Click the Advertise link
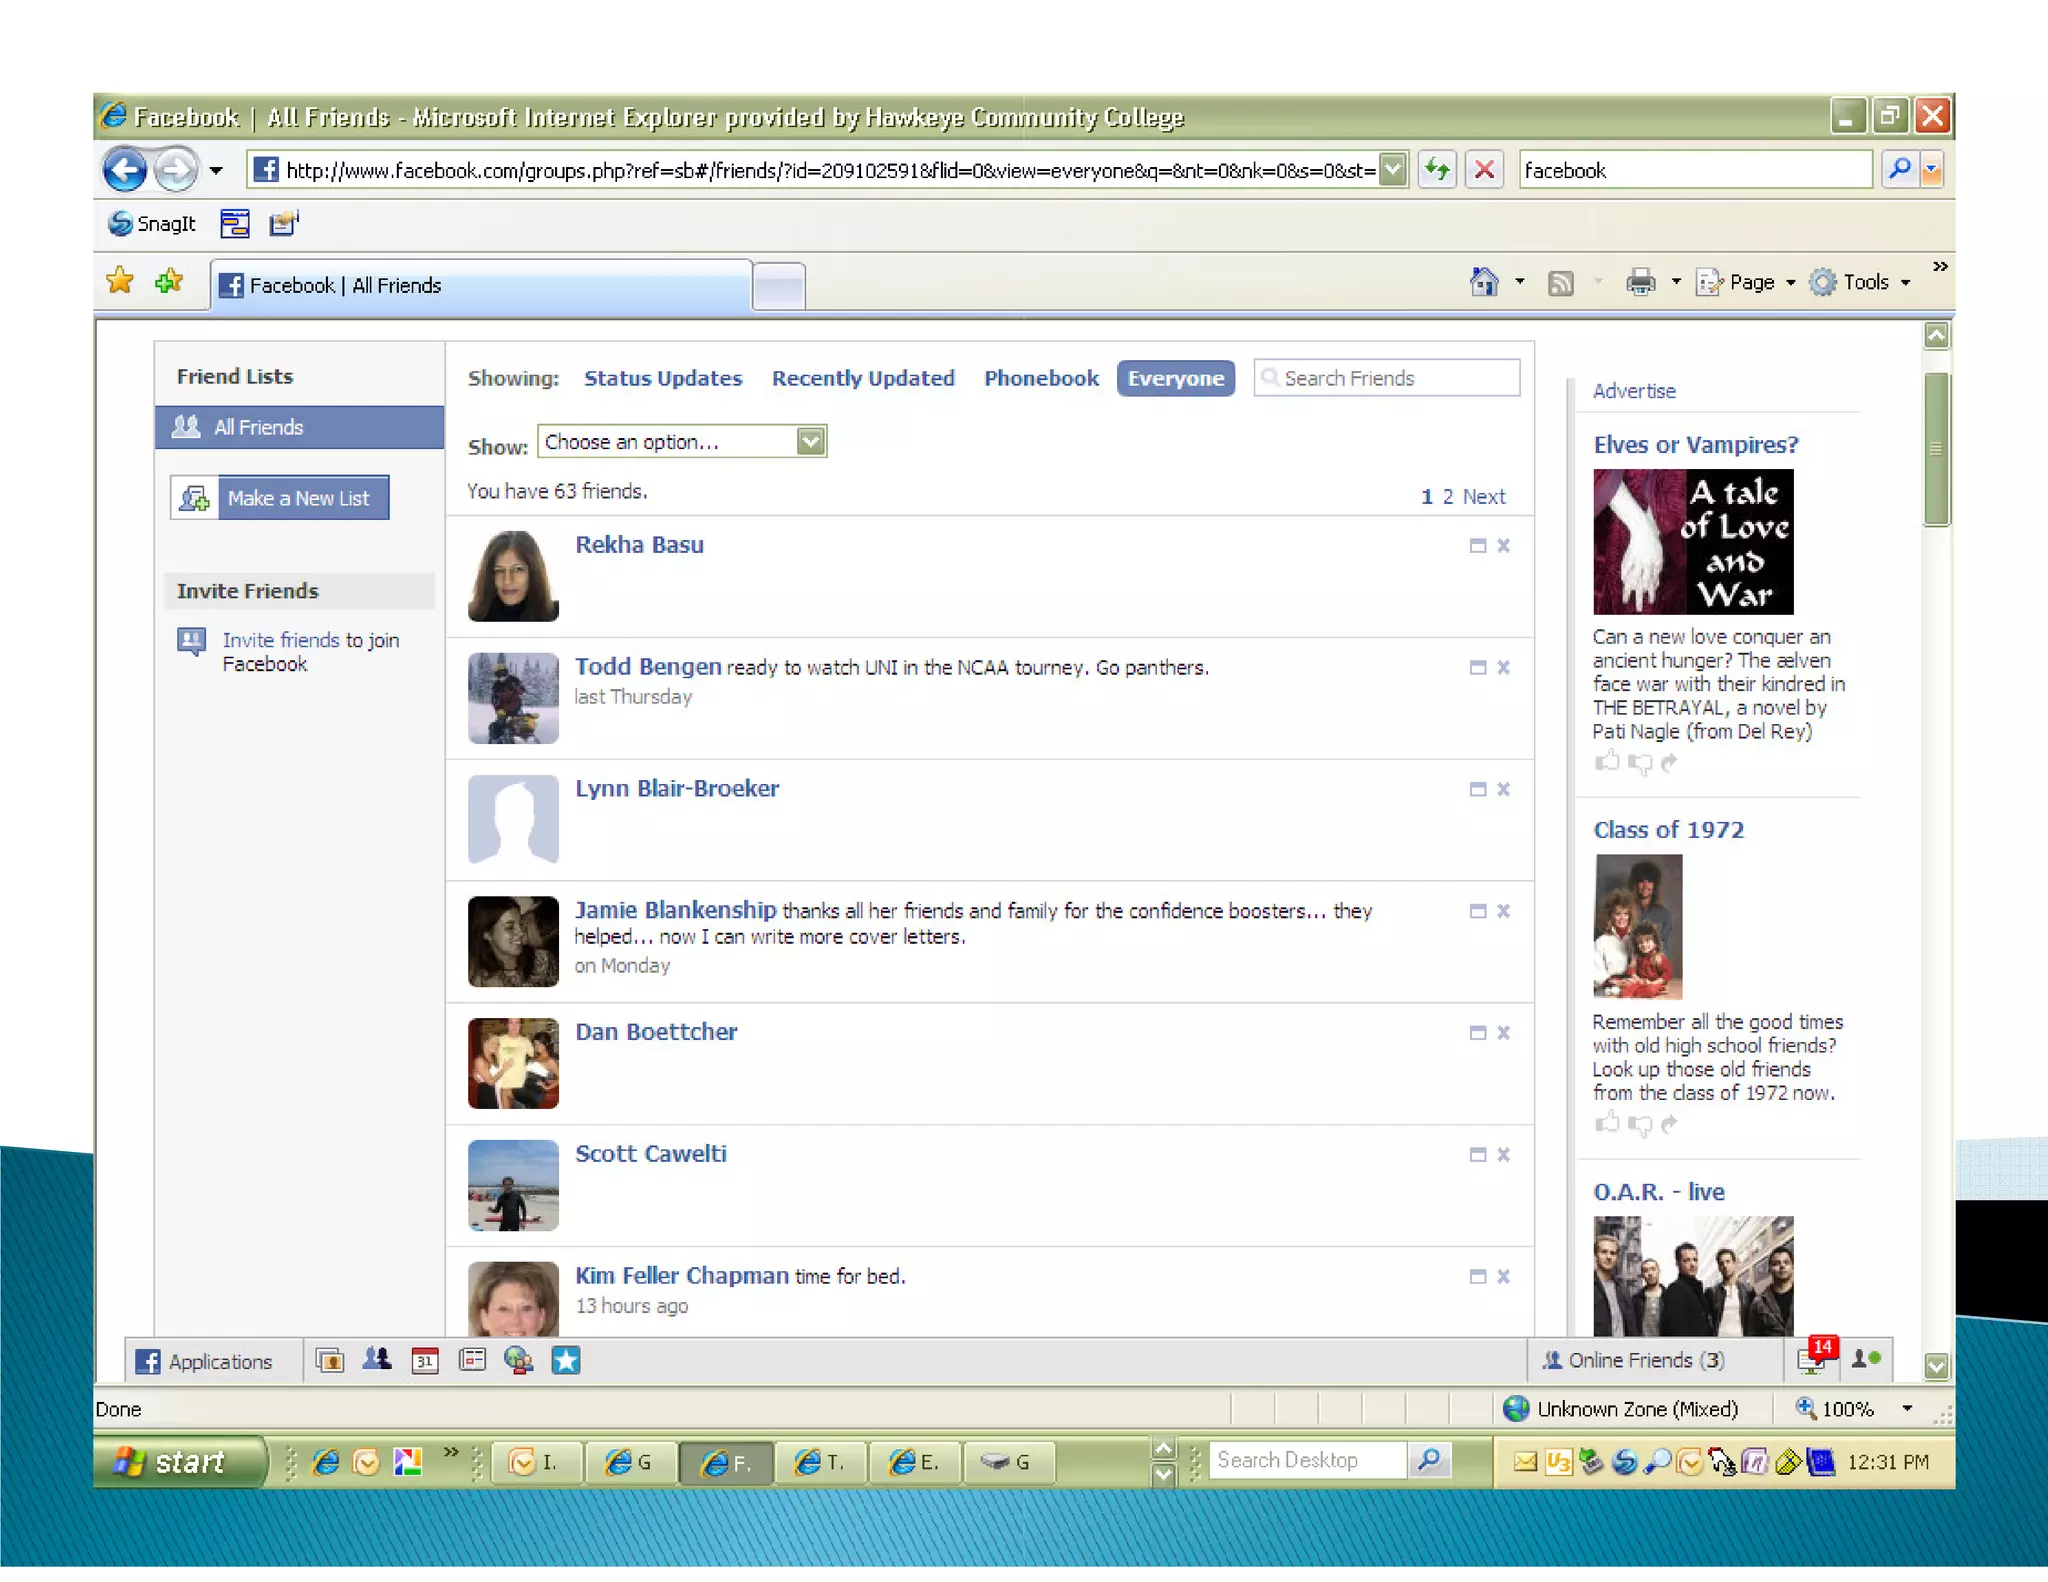 point(1634,391)
